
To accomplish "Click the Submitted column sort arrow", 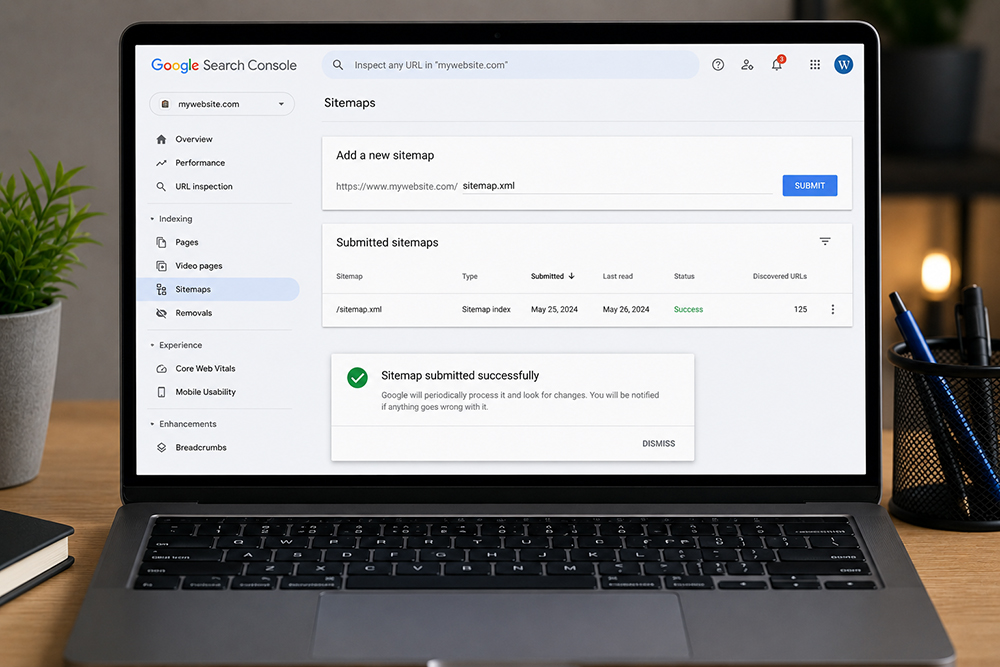I will (x=571, y=276).
